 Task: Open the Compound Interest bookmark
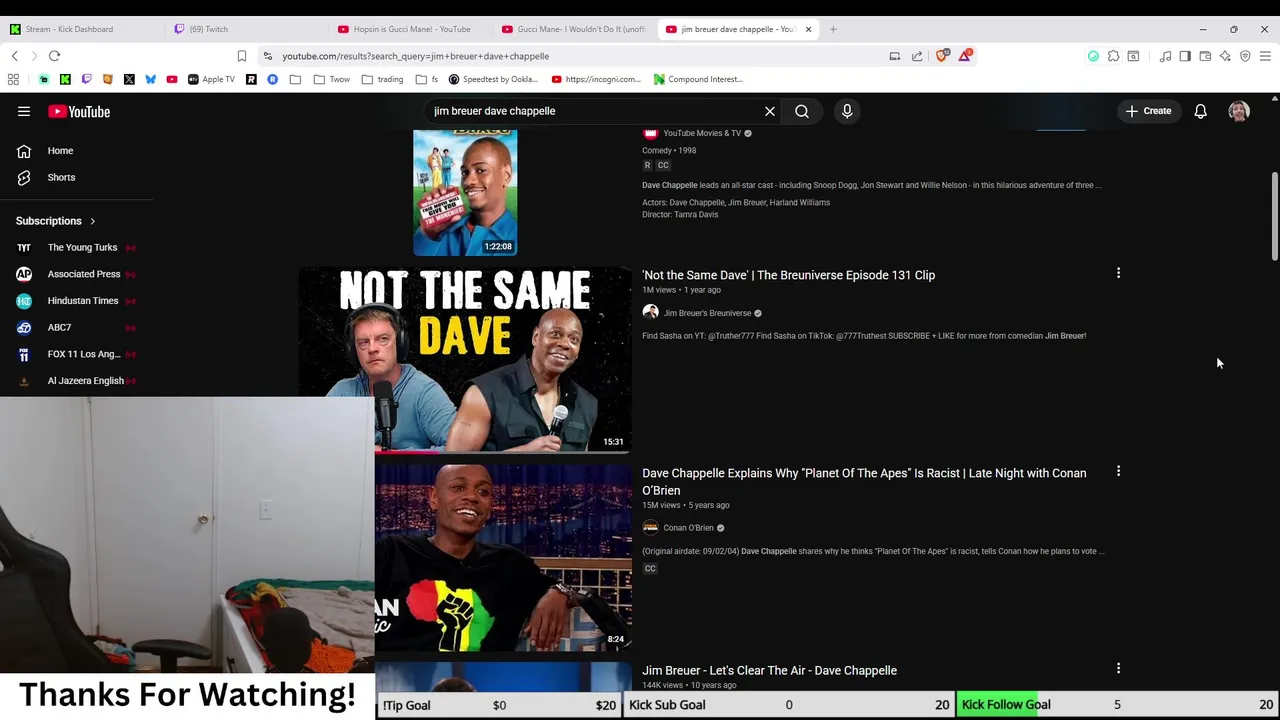pos(698,79)
